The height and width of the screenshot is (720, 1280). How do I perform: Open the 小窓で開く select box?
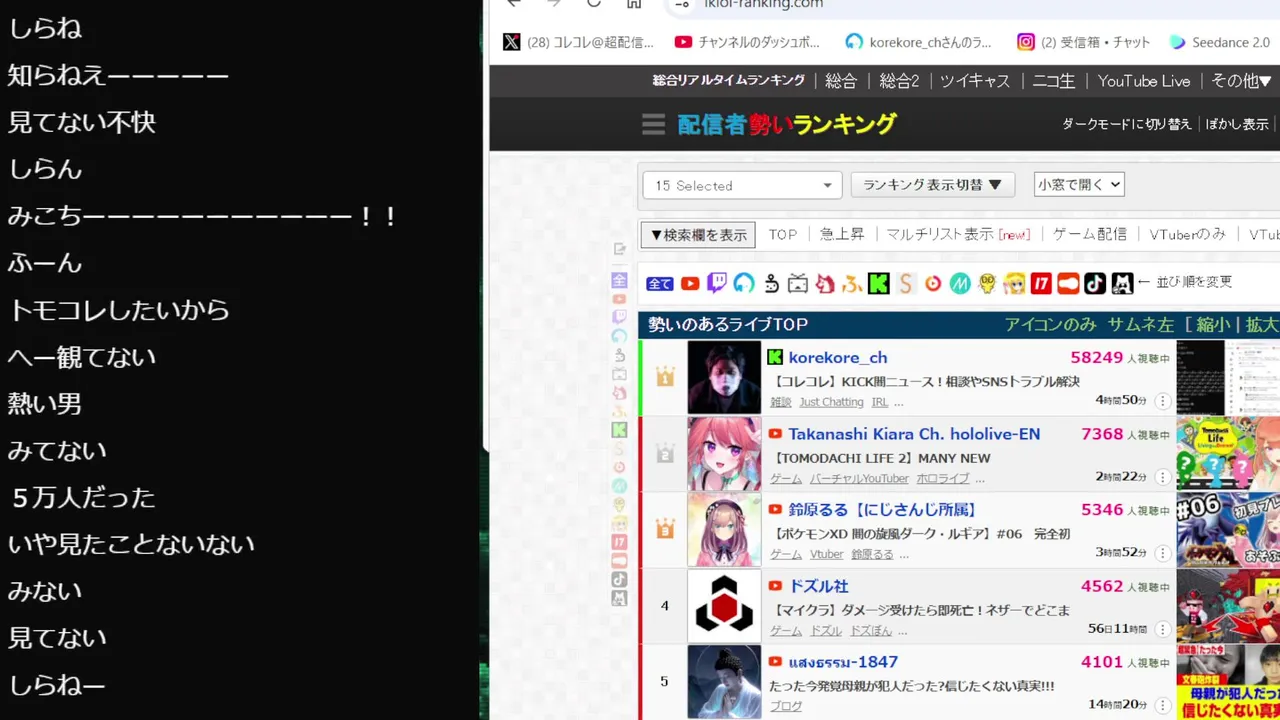(x=1079, y=184)
